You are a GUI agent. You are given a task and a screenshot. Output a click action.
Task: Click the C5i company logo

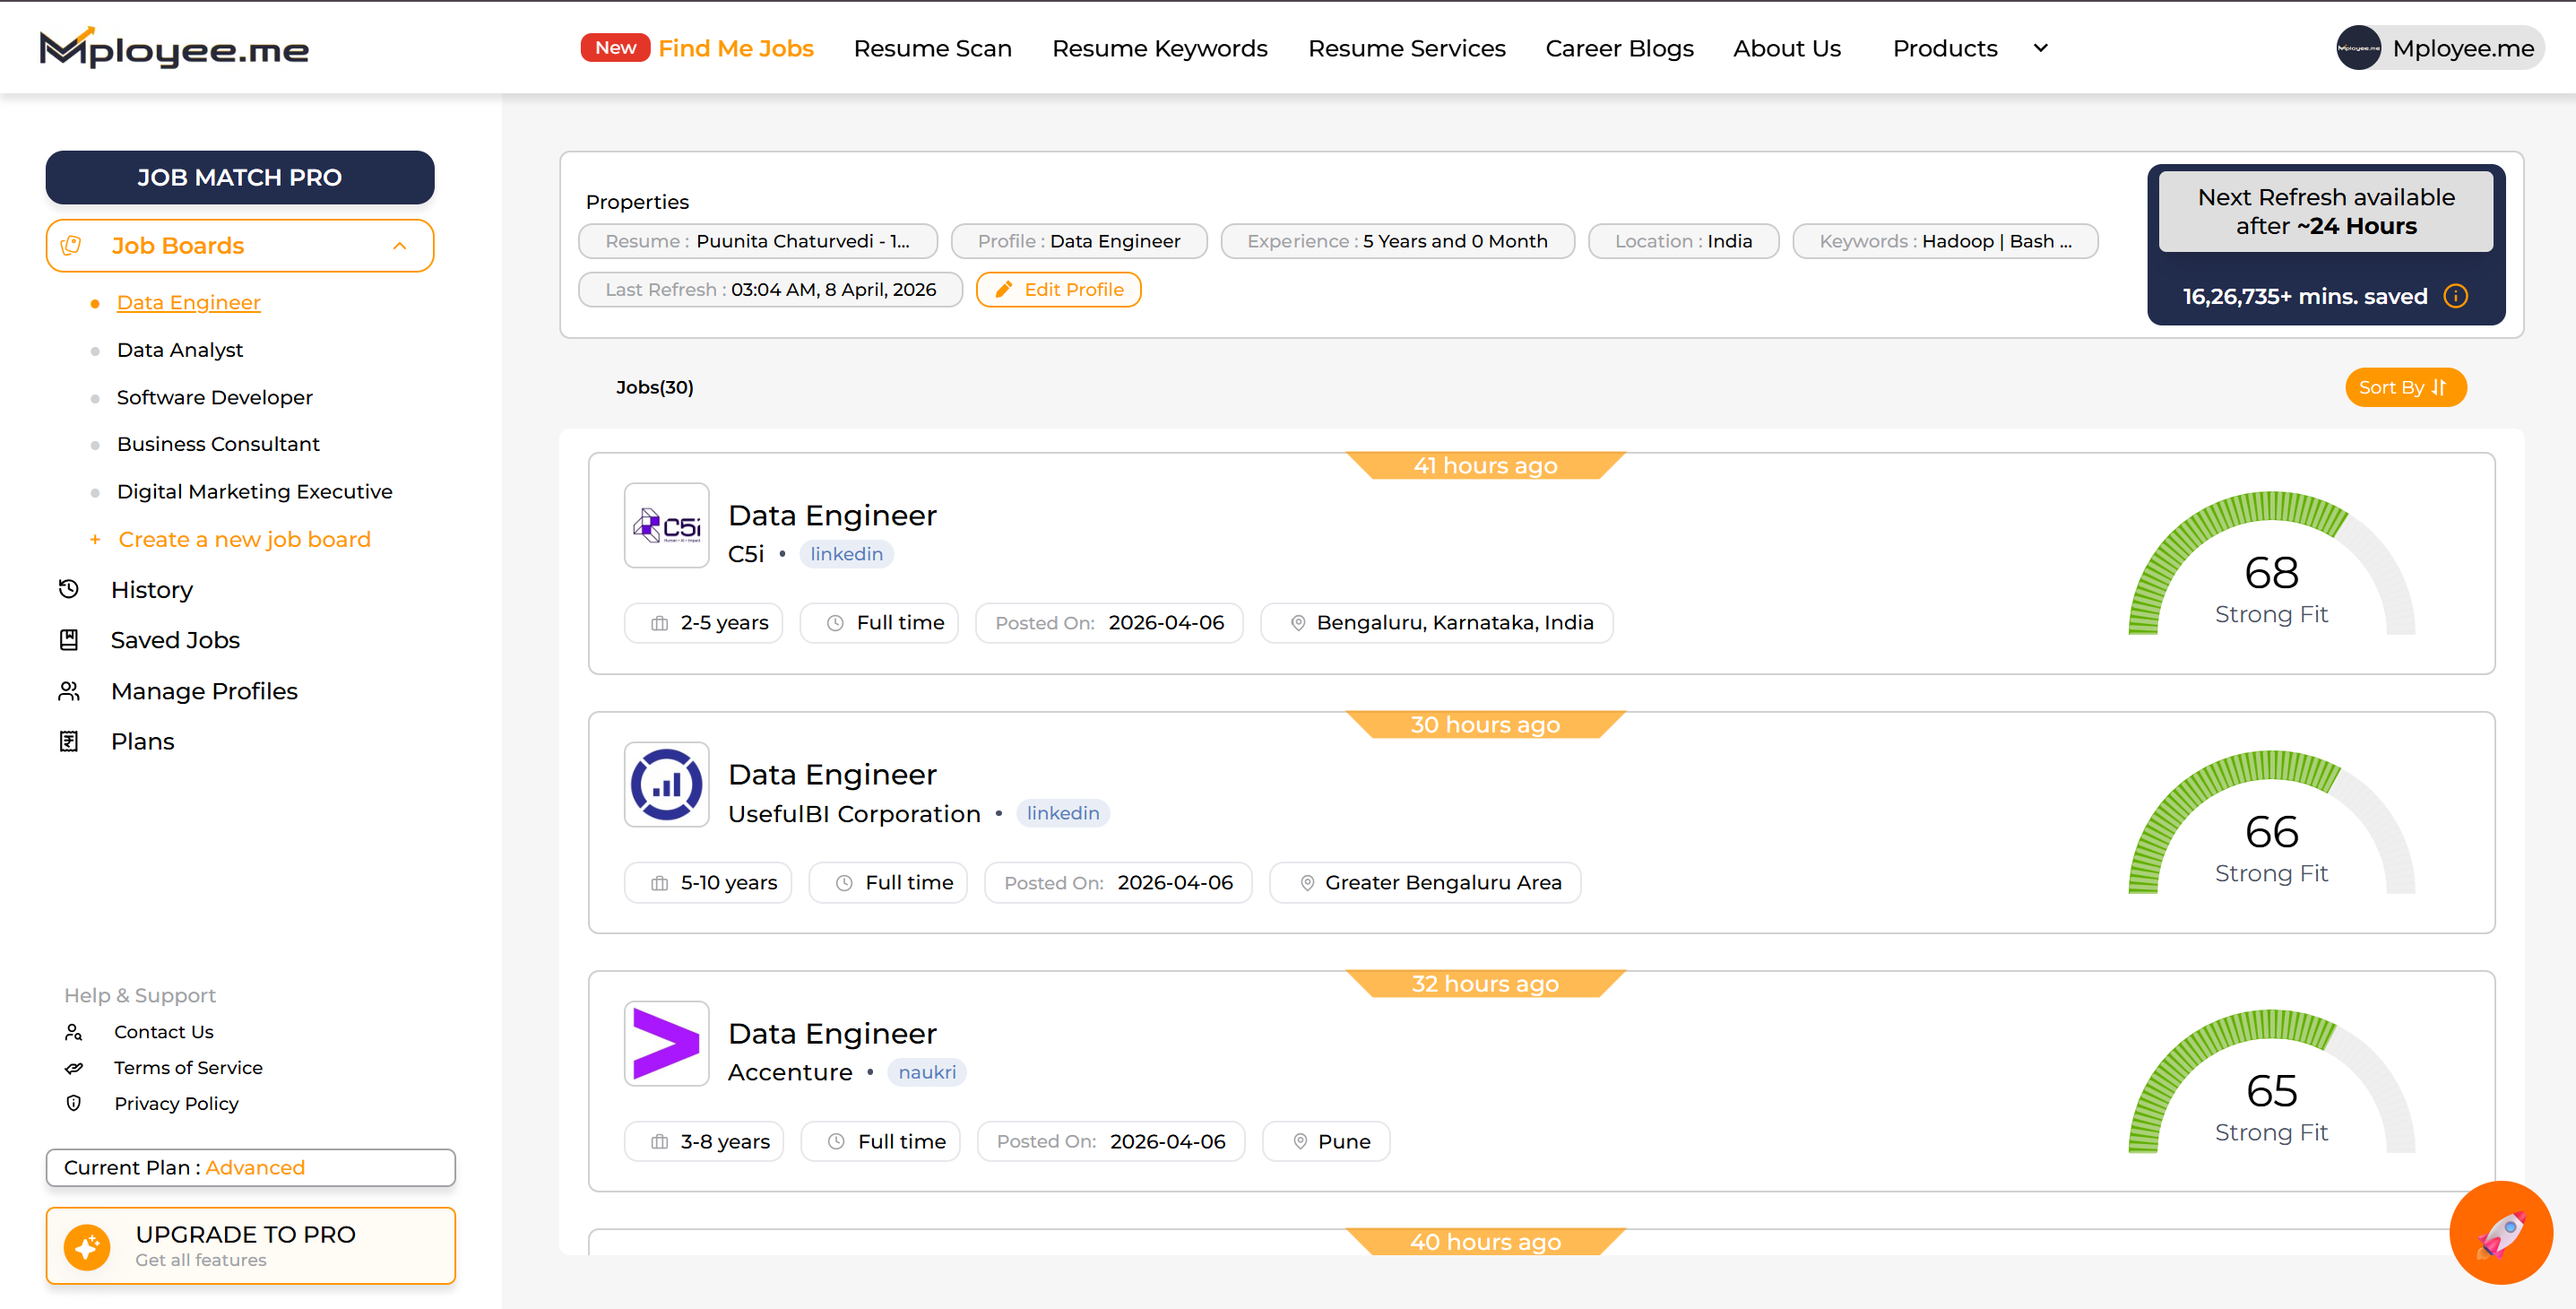(666, 526)
